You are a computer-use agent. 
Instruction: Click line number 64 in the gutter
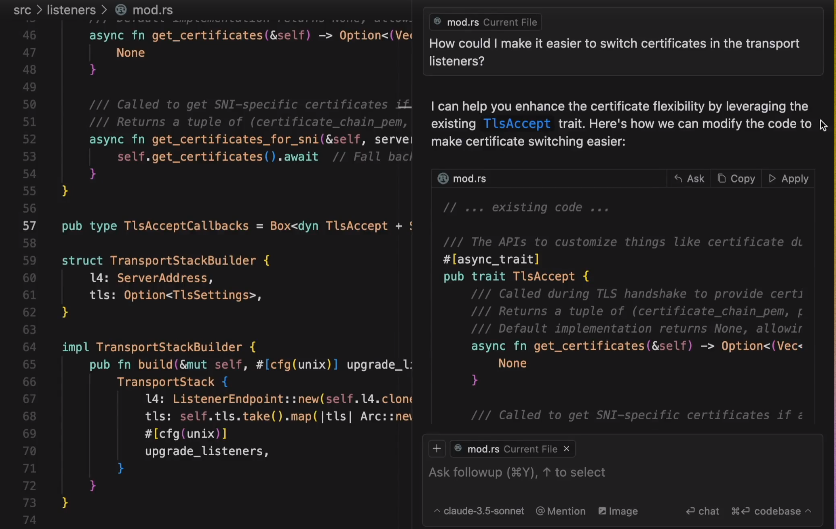tap(29, 347)
